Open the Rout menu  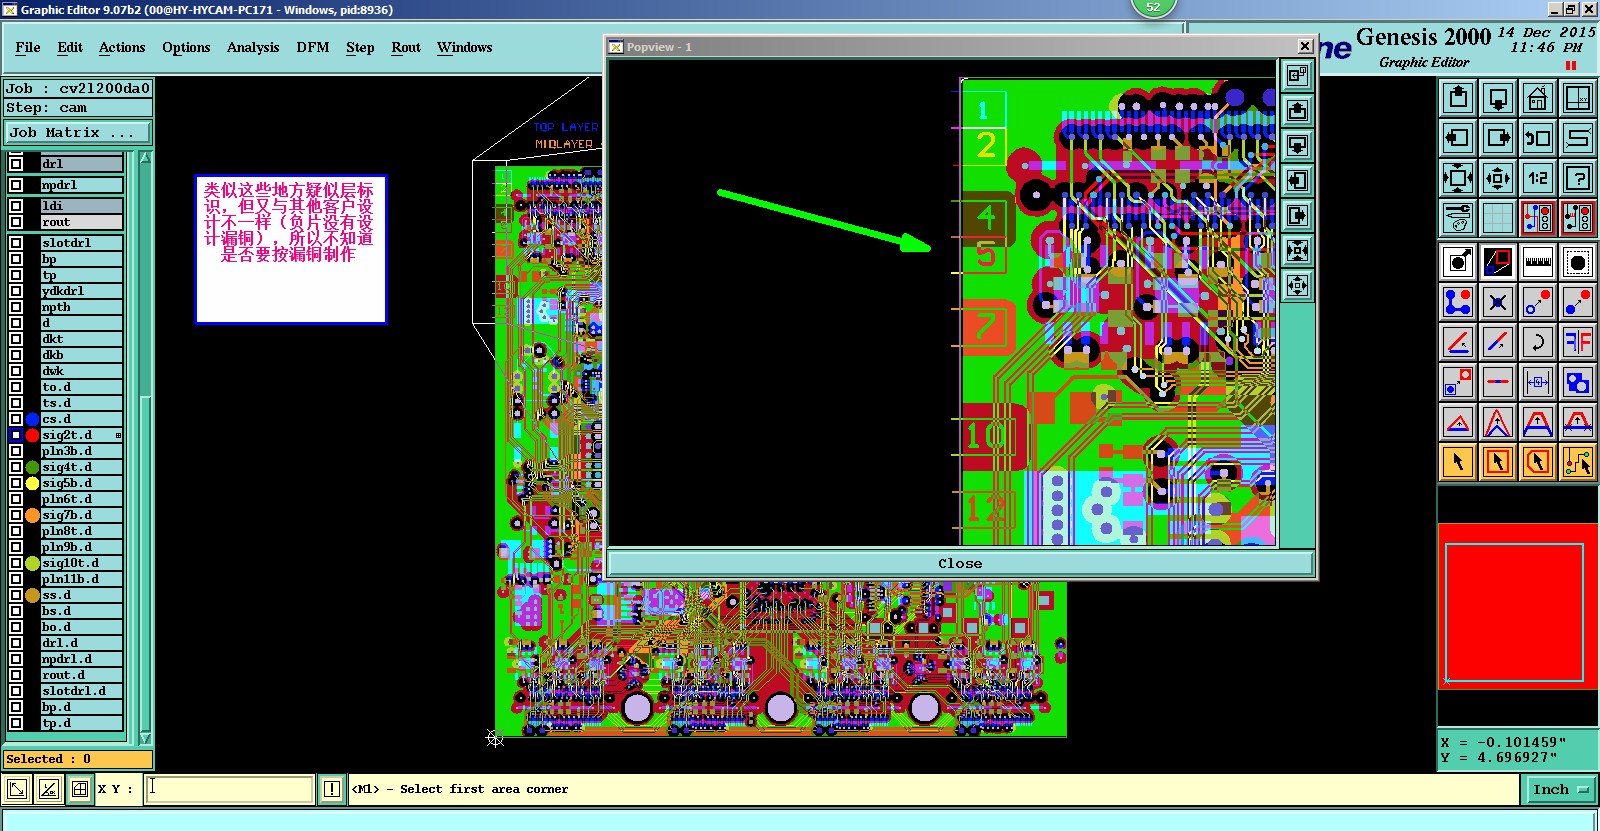[406, 47]
